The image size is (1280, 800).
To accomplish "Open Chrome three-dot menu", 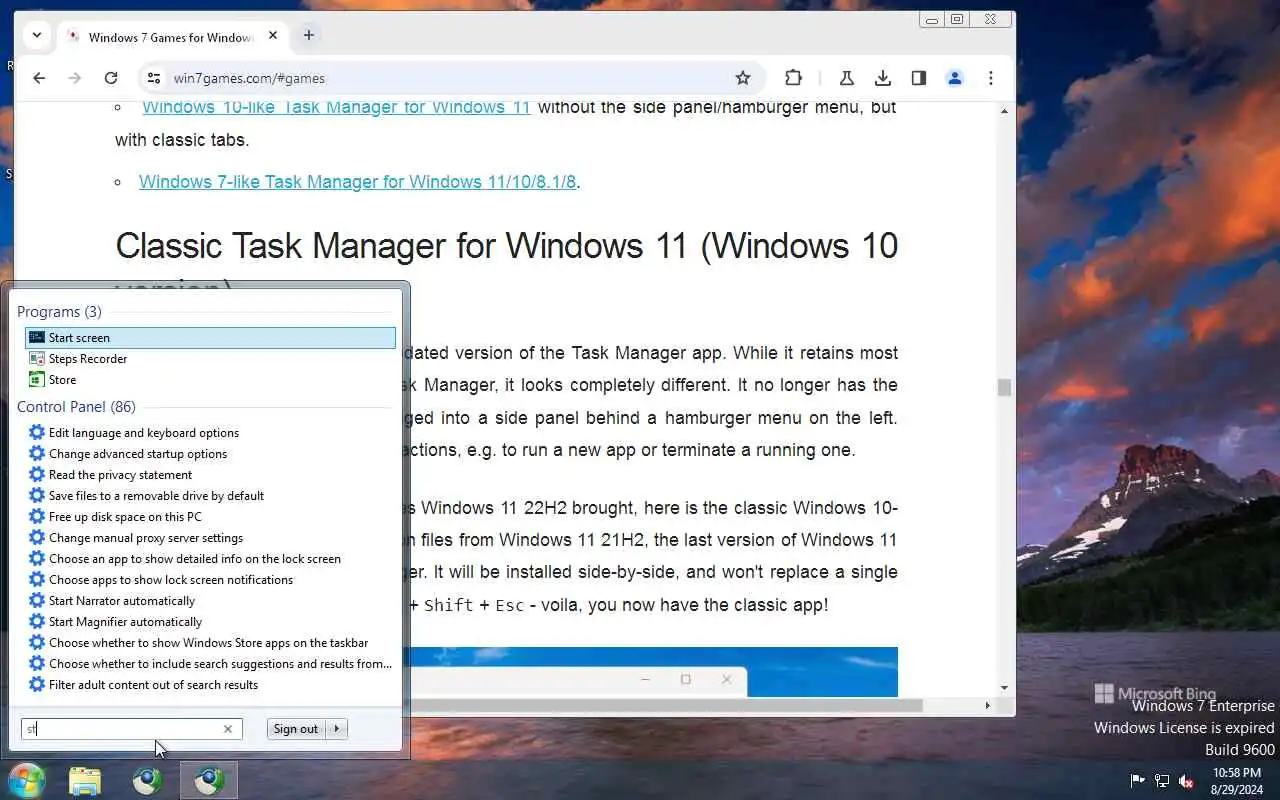I will [x=990, y=78].
